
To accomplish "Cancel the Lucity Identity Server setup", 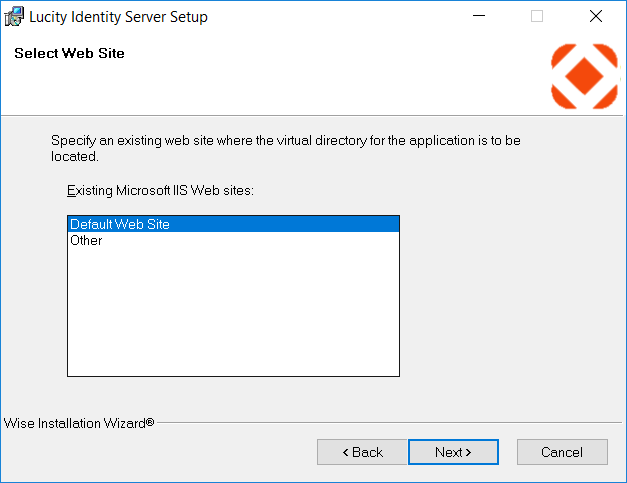I will point(561,452).
